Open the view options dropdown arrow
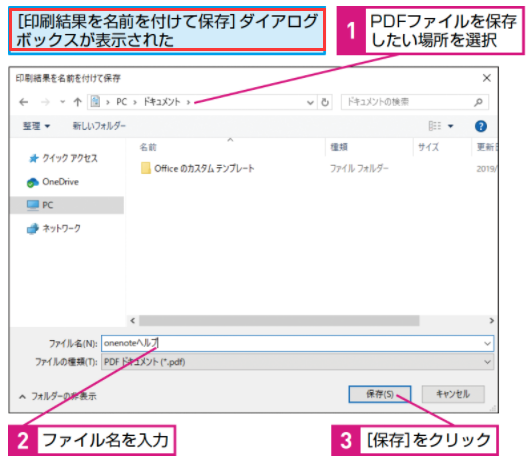 tap(450, 126)
